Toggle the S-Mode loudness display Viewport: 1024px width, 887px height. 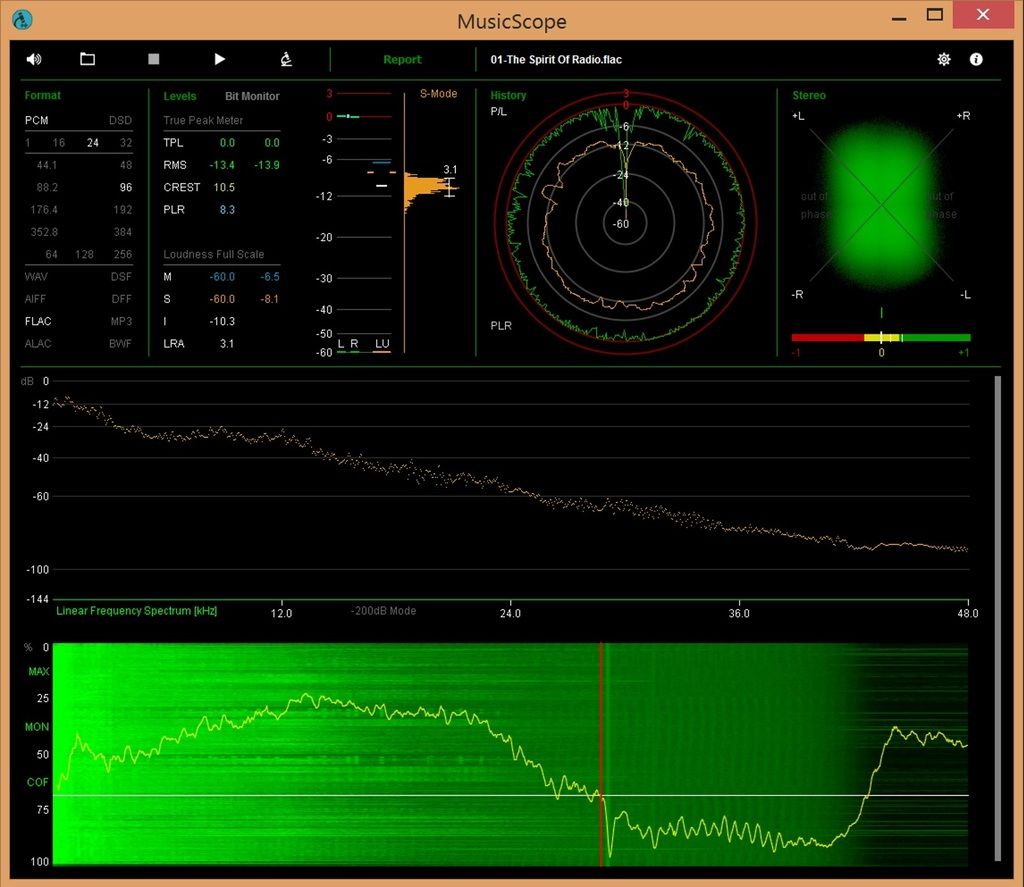(438, 94)
